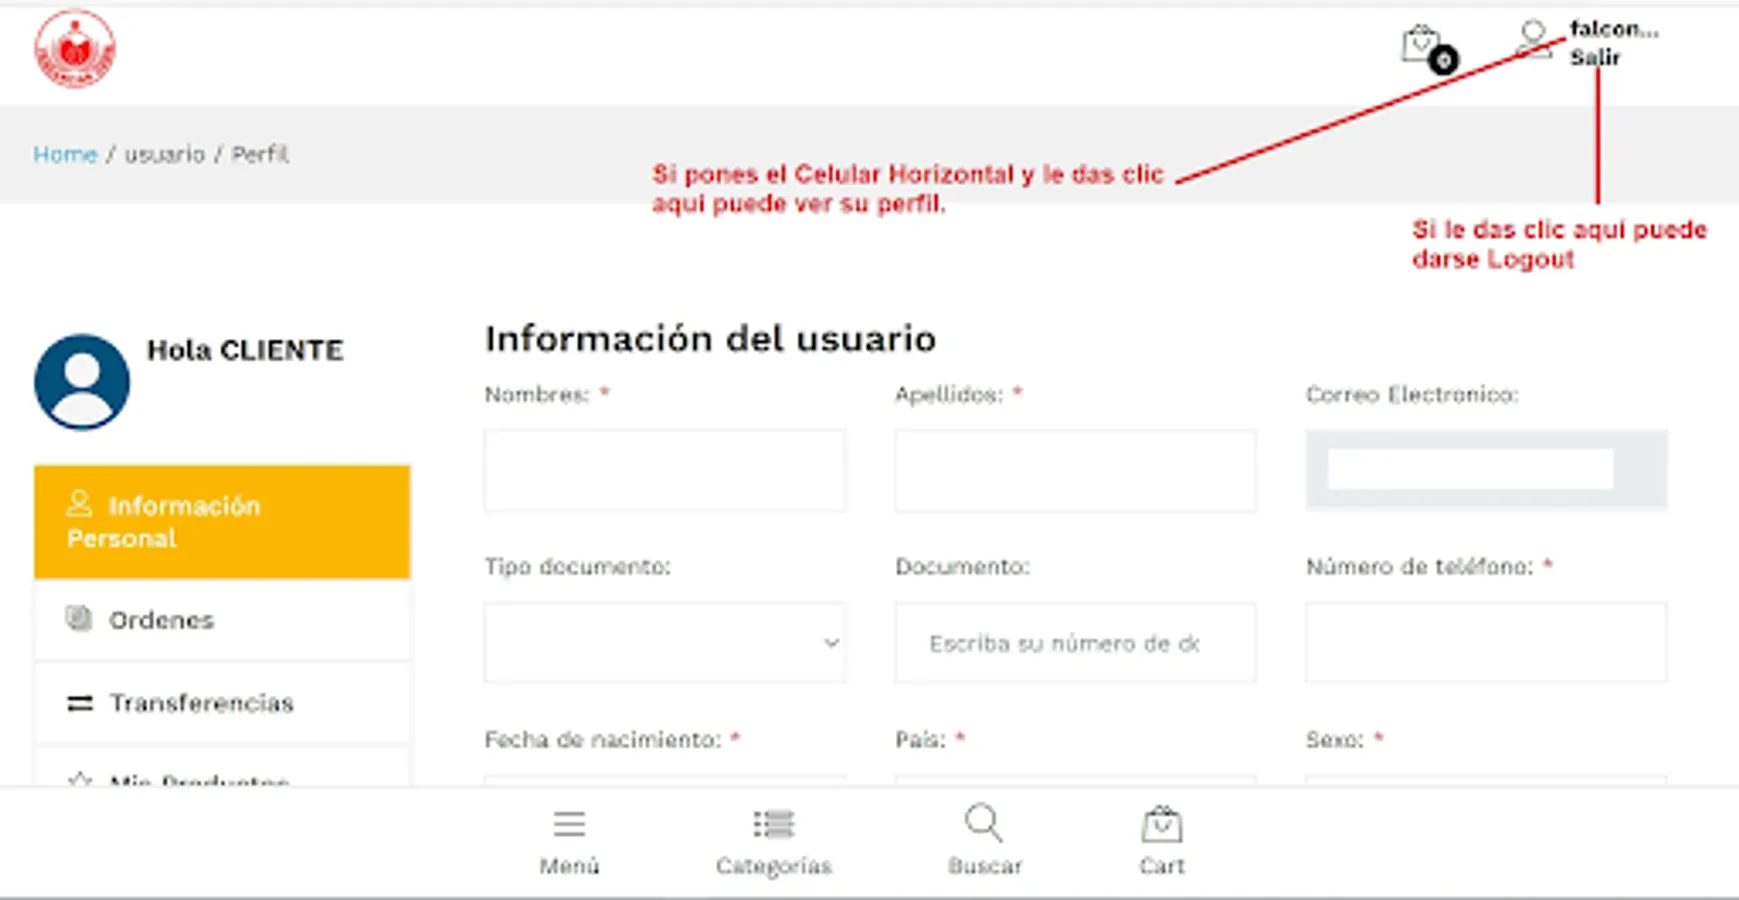1739x900 pixels.
Task: Select the Buscar magnifier icon
Action: [x=984, y=824]
